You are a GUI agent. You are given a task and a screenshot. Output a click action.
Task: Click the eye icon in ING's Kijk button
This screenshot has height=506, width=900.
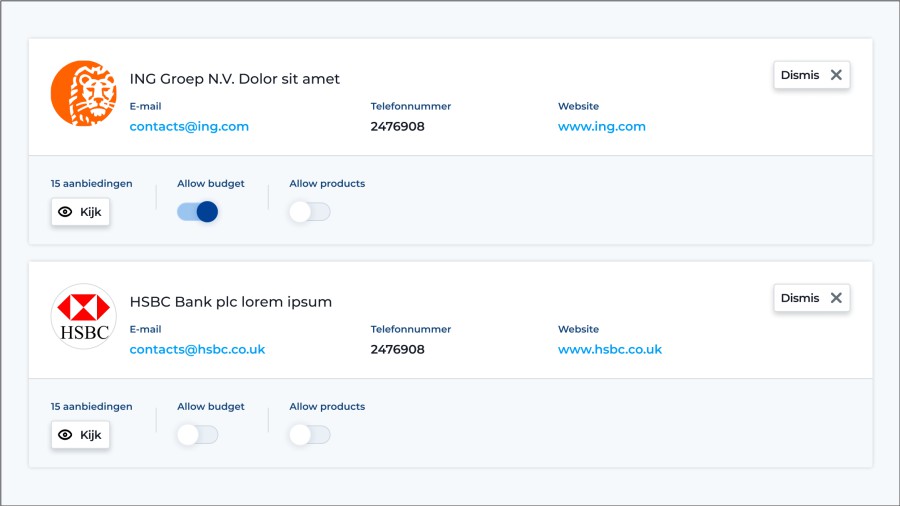pyautogui.click(x=66, y=212)
